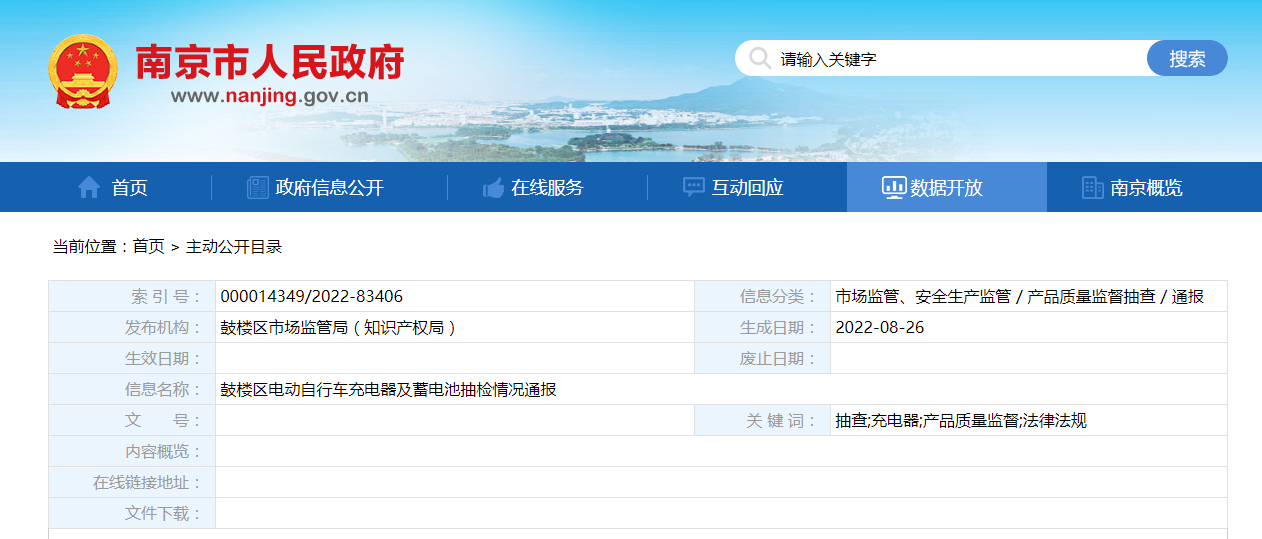Click the magnifying glass search icon
This screenshot has width=1262, height=539.
pyautogui.click(x=760, y=58)
